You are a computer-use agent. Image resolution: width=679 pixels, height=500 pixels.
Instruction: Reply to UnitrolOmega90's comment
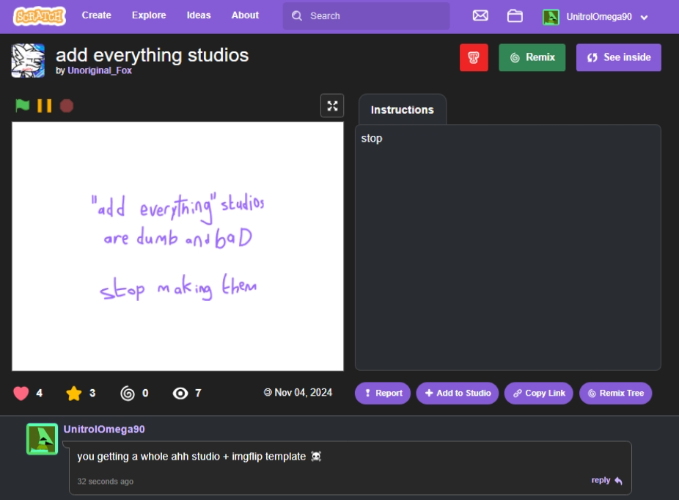[x=606, y=480]
